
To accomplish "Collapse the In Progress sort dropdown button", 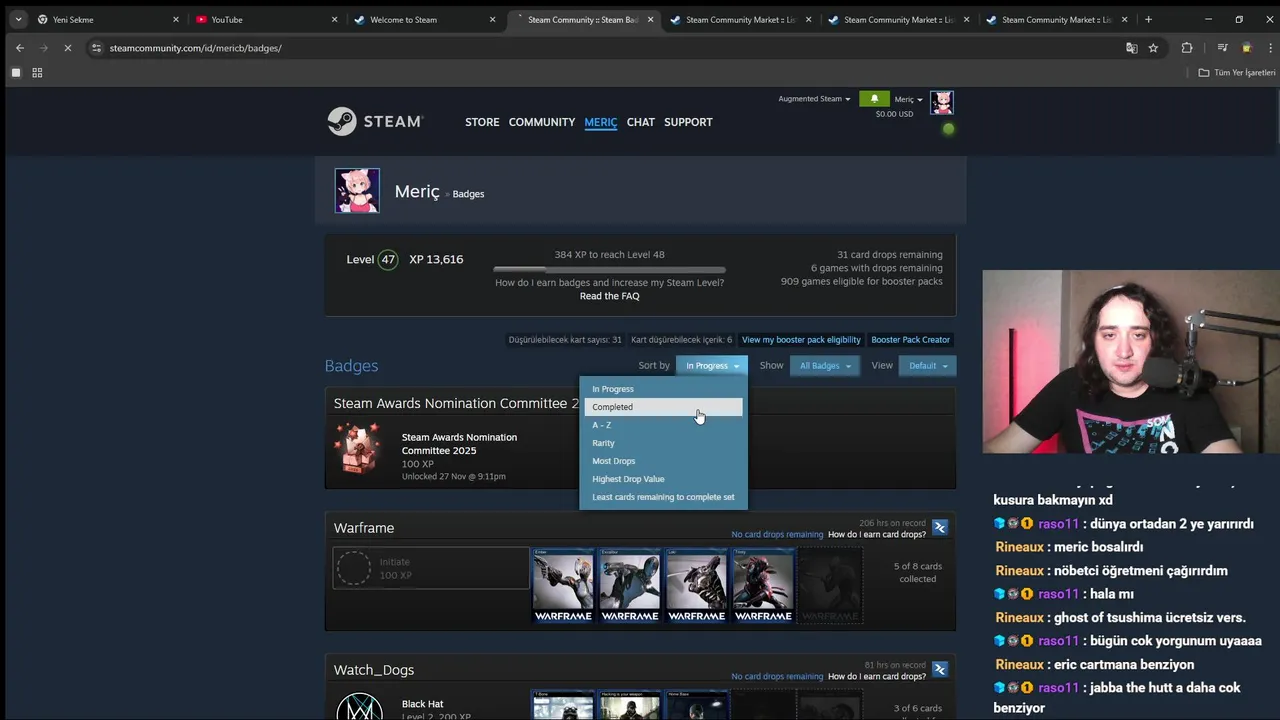I will [712, 366].
